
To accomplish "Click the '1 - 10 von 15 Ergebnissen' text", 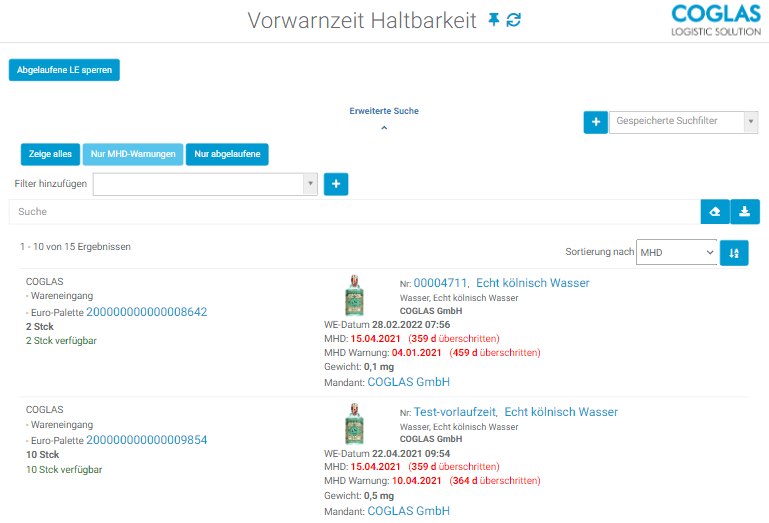I will [76, 247].
